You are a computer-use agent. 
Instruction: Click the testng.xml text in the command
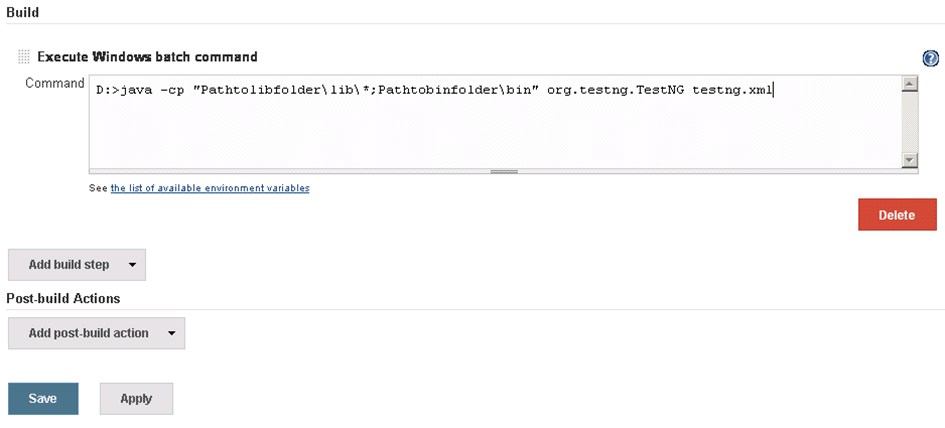coord(732,90)
